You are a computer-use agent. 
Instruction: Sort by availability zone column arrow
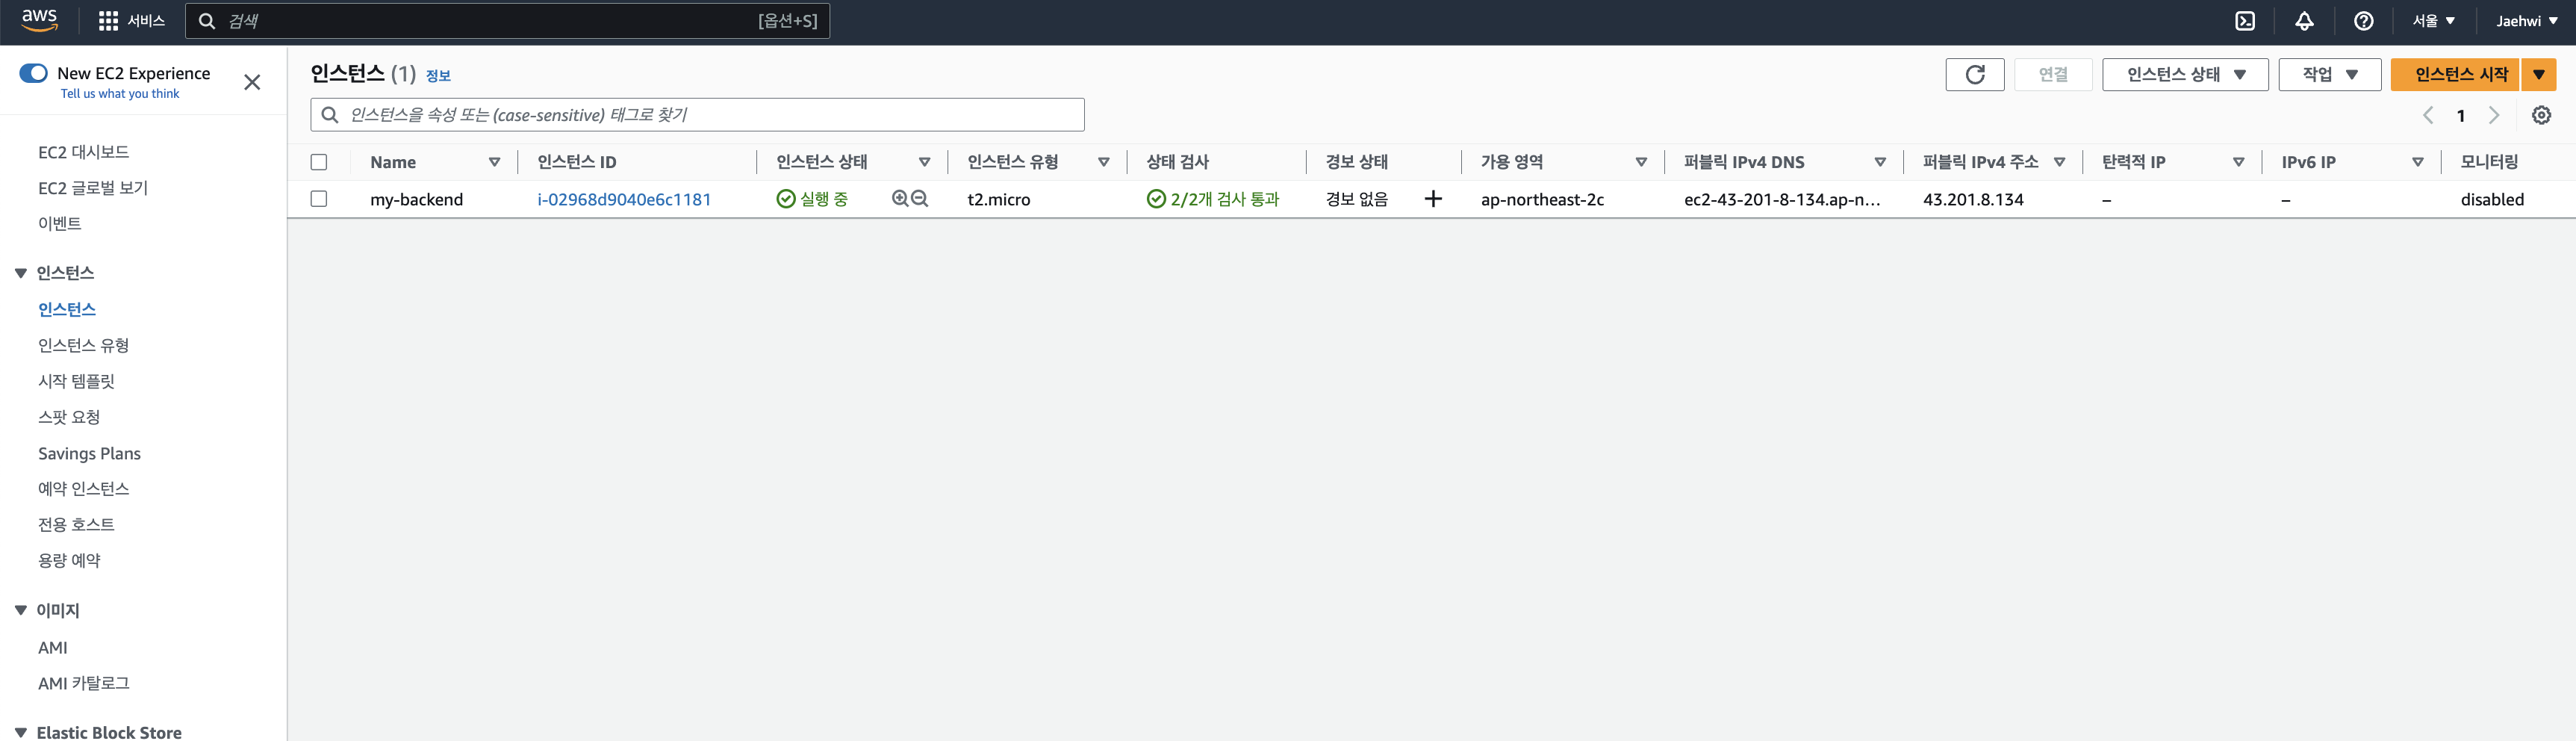point(1641,162)
